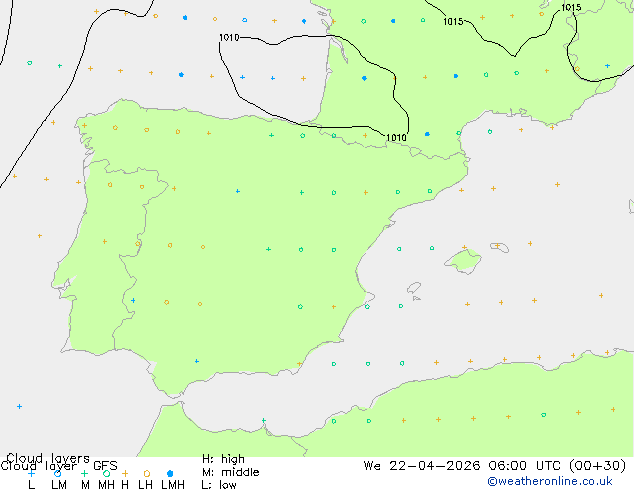Click the orange circle legend symbol for LH
This screenshot has width=634, height=490.
tap(147, 473)
